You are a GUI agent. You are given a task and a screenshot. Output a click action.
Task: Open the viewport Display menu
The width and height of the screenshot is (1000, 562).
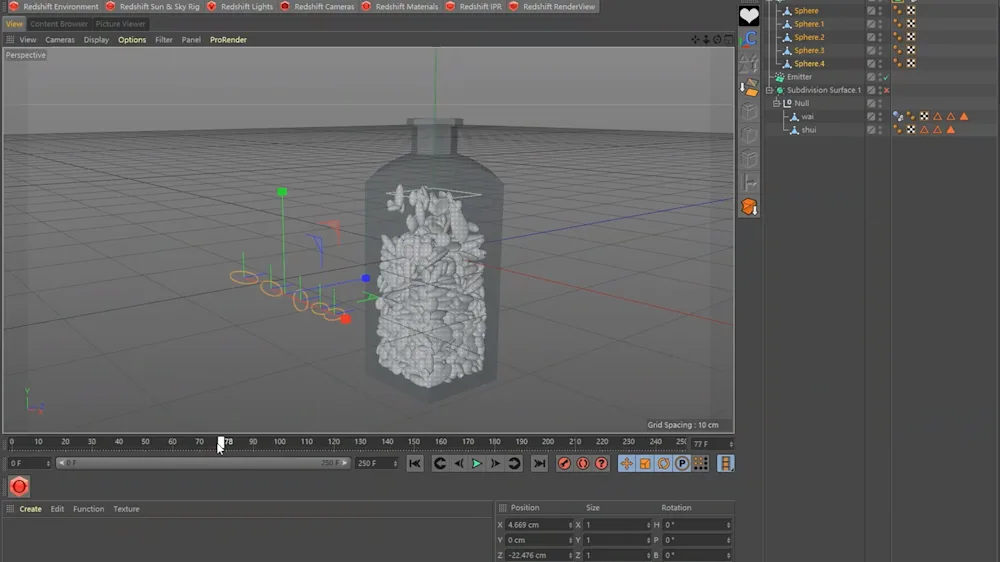coord(96,40)
